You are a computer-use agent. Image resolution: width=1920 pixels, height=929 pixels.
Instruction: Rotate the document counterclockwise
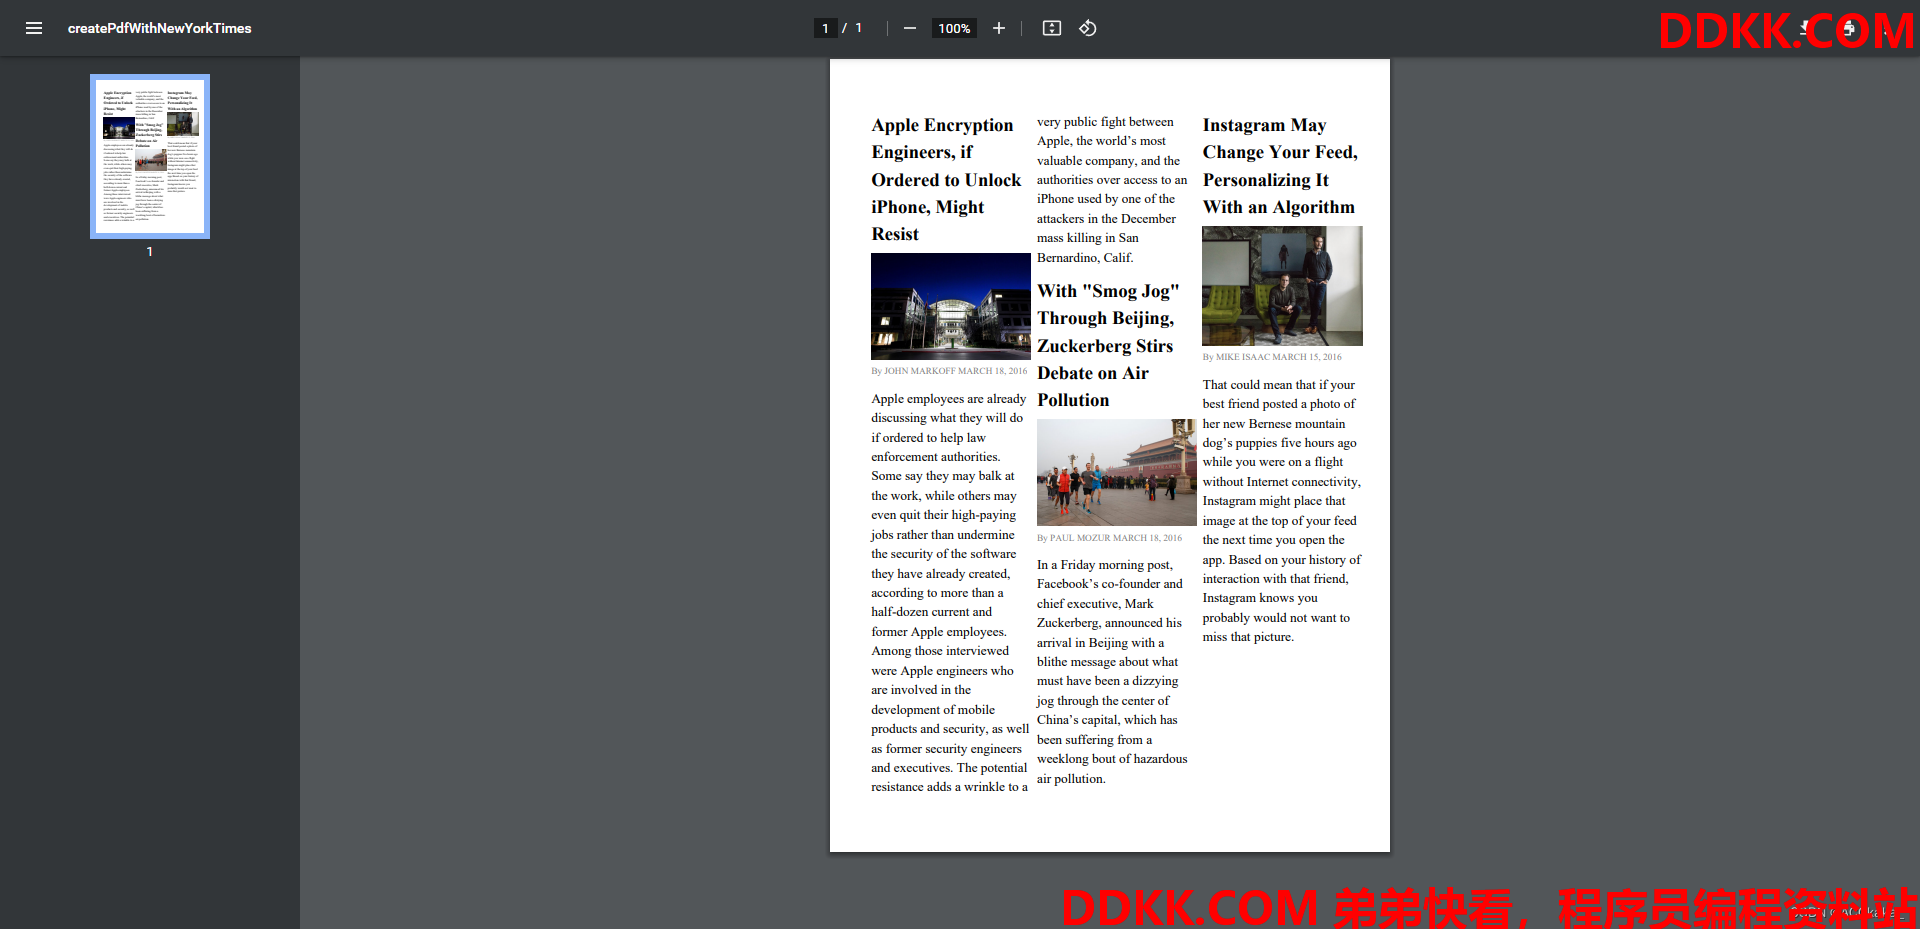click(1088, 28)
